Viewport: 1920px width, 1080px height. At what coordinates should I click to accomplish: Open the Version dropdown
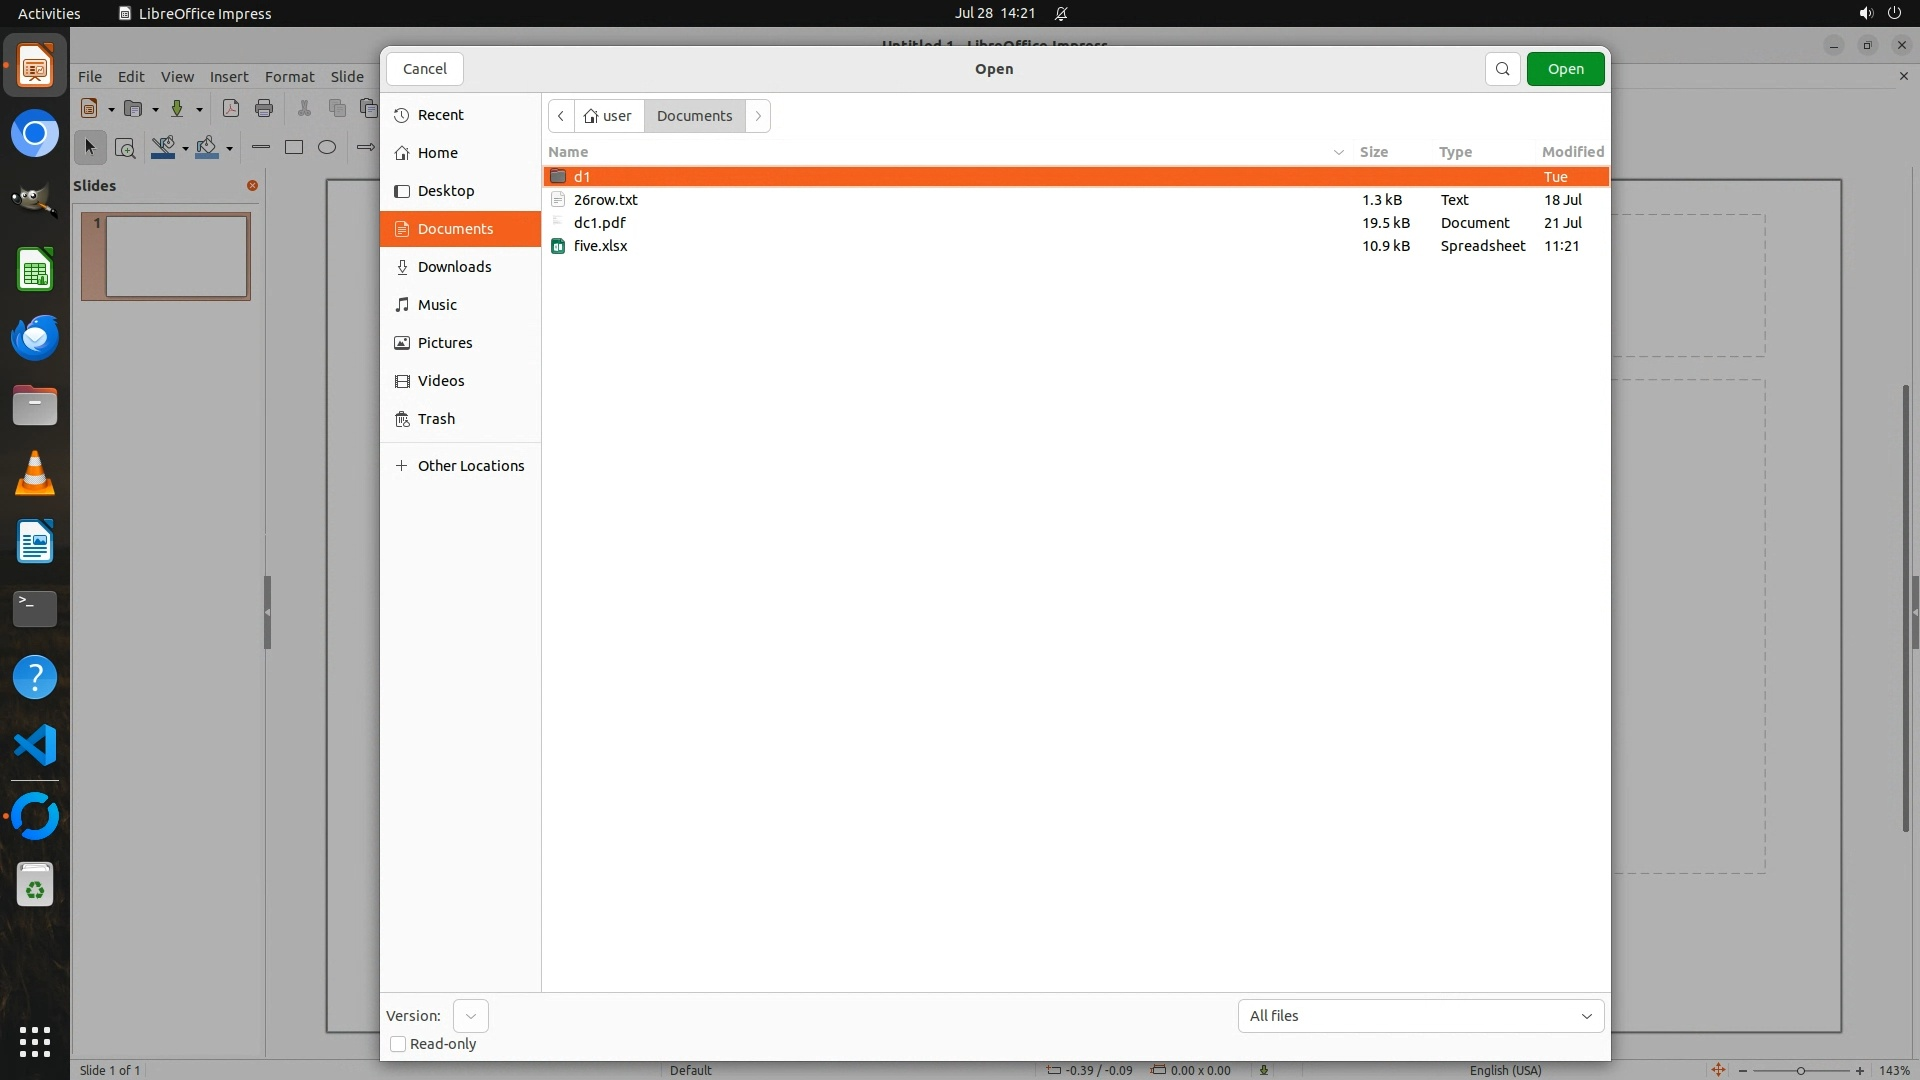pos(471,1016)
